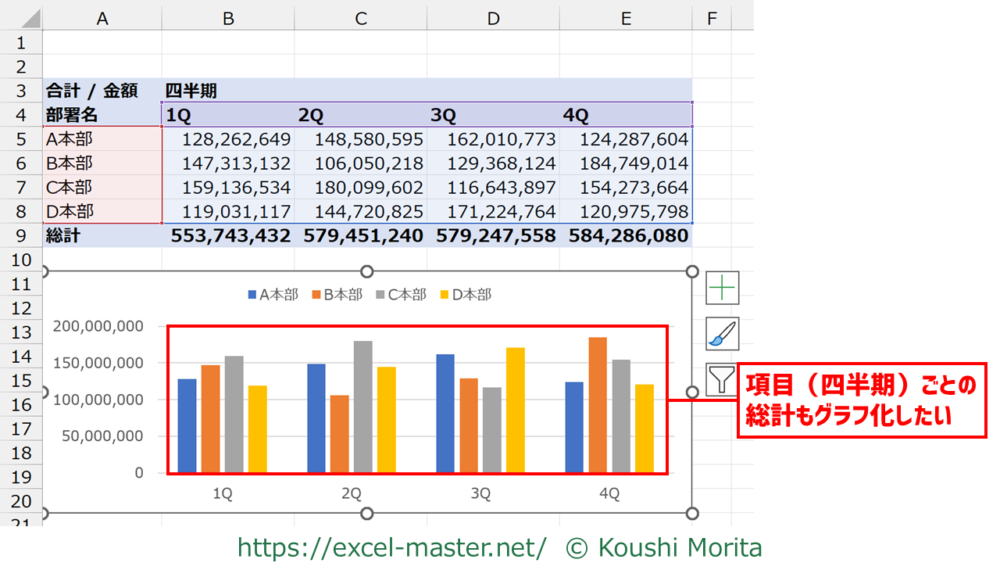Select the B本部 legend entry
Screen dimensions: 1000x563
[x=336, y=295]
